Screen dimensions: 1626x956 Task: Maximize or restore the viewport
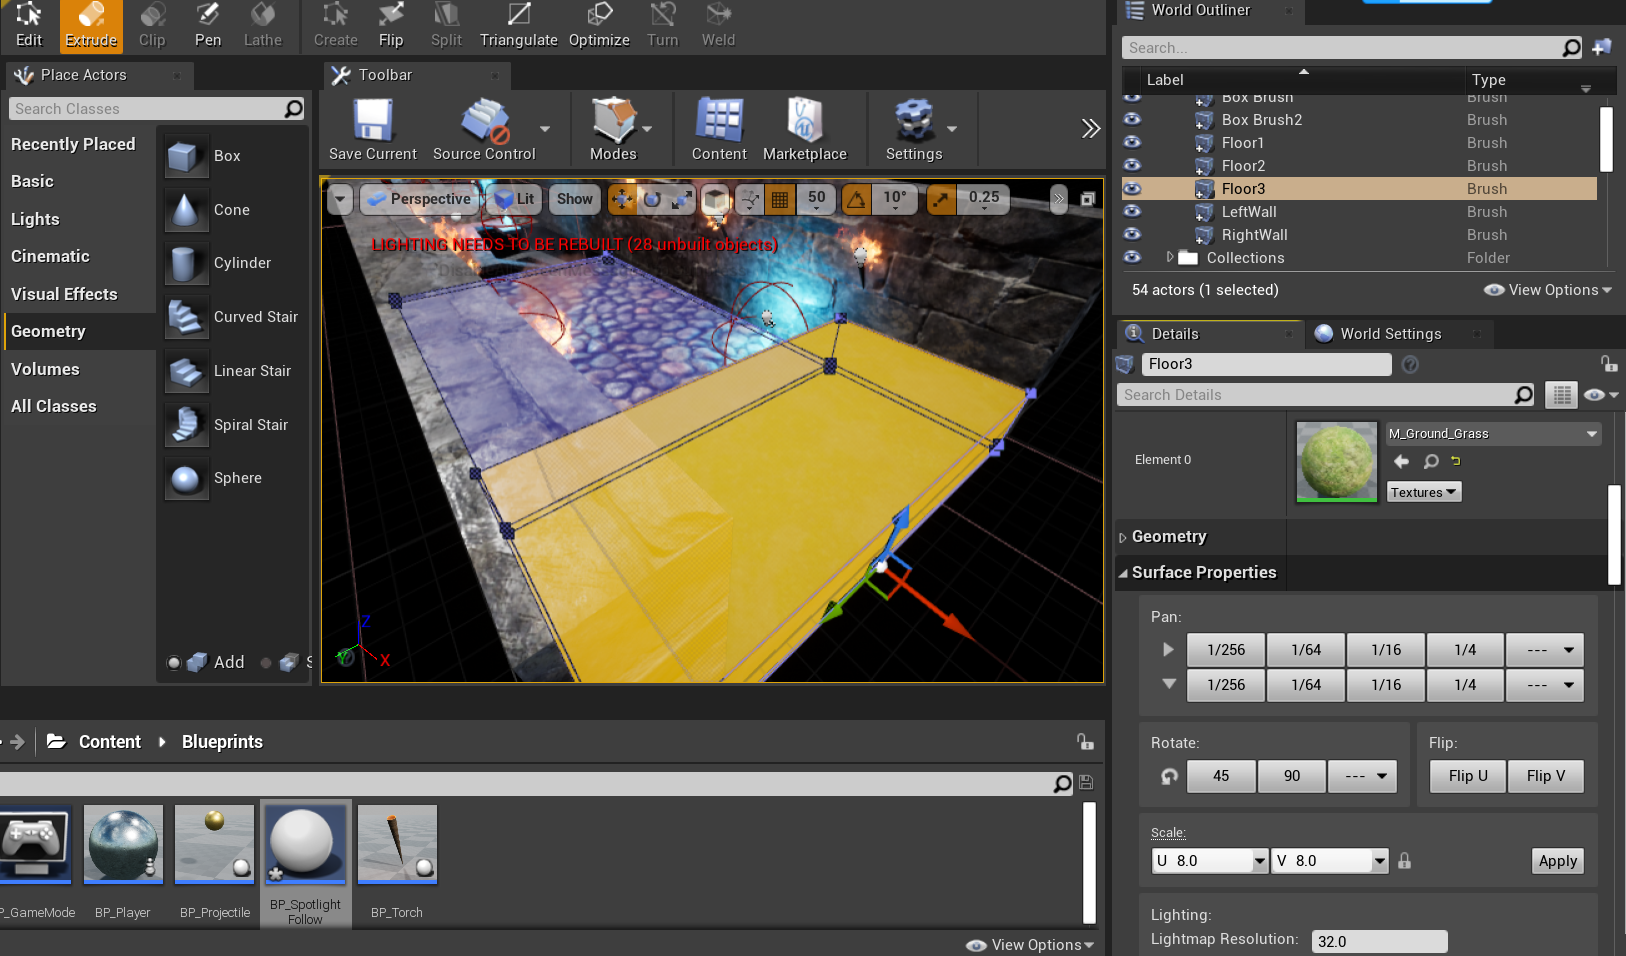pos(1087,199)
